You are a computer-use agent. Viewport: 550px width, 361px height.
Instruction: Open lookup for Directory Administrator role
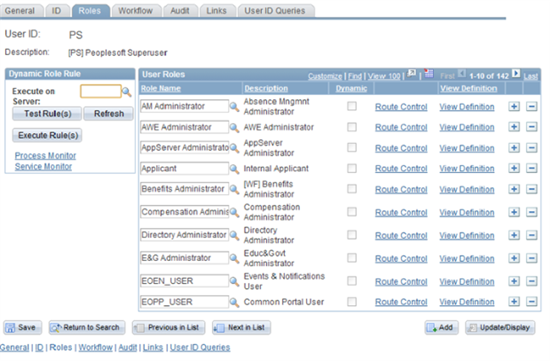pyautogui.click(x=234, y=235)
